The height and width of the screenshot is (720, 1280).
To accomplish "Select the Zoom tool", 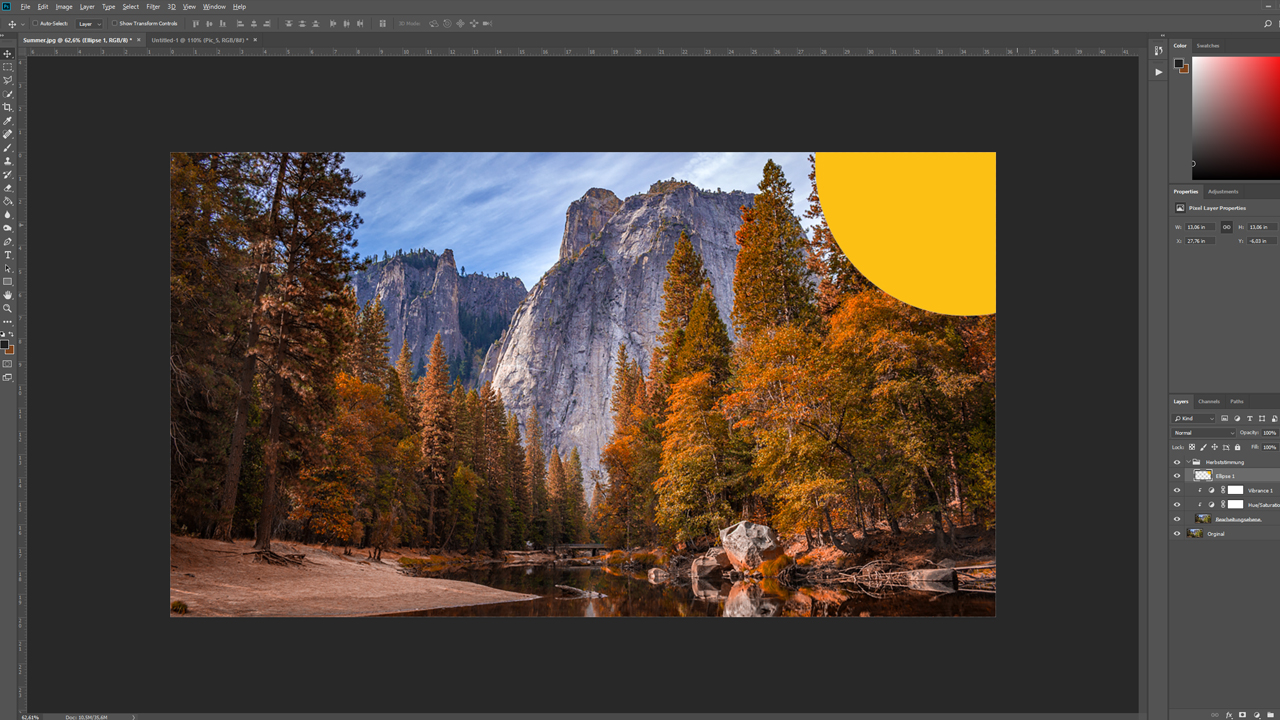I will (8, 308).
